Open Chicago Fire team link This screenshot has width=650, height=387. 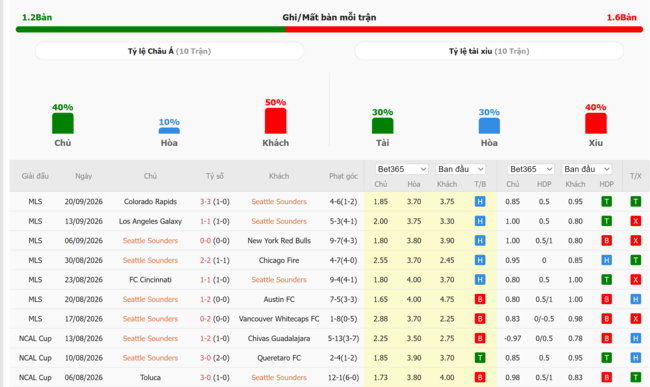point(279,260)
